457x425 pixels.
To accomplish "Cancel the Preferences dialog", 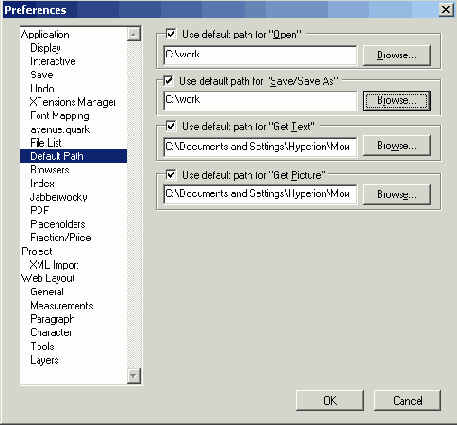I will tap(407, 400).
